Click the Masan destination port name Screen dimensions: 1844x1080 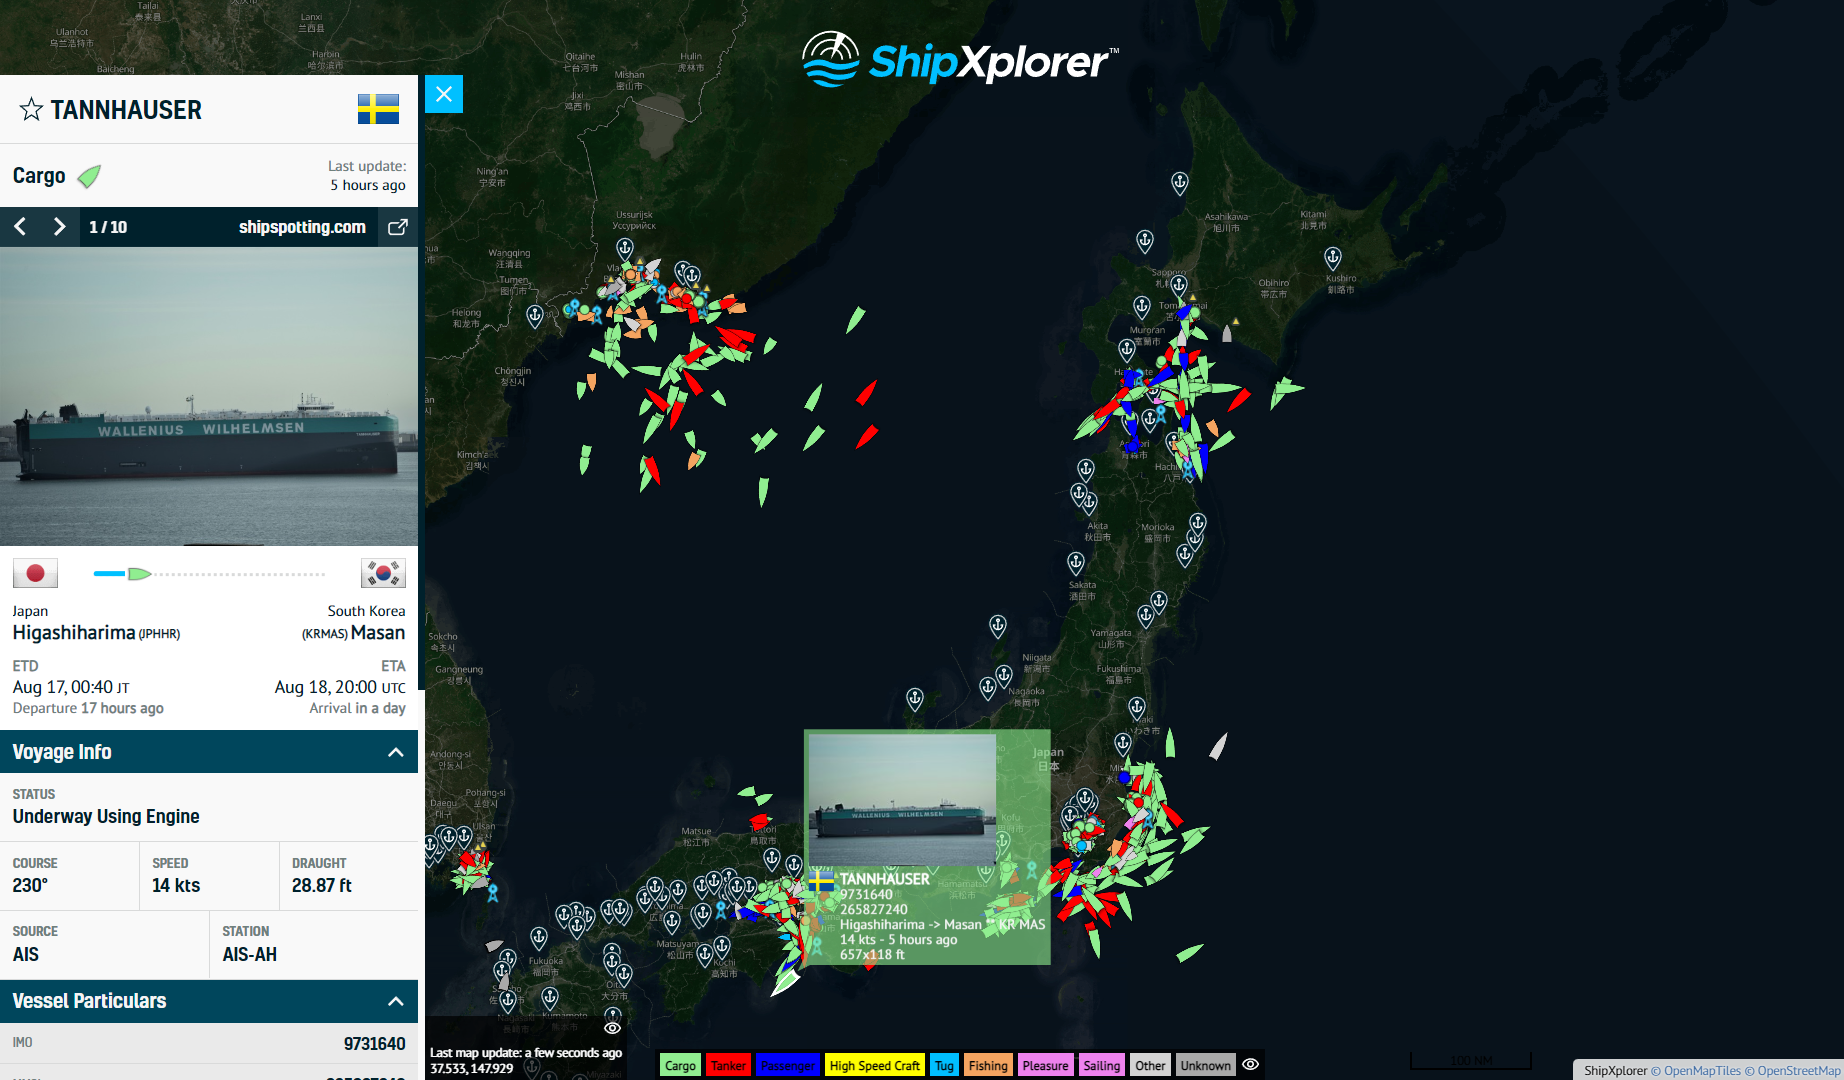378,632
